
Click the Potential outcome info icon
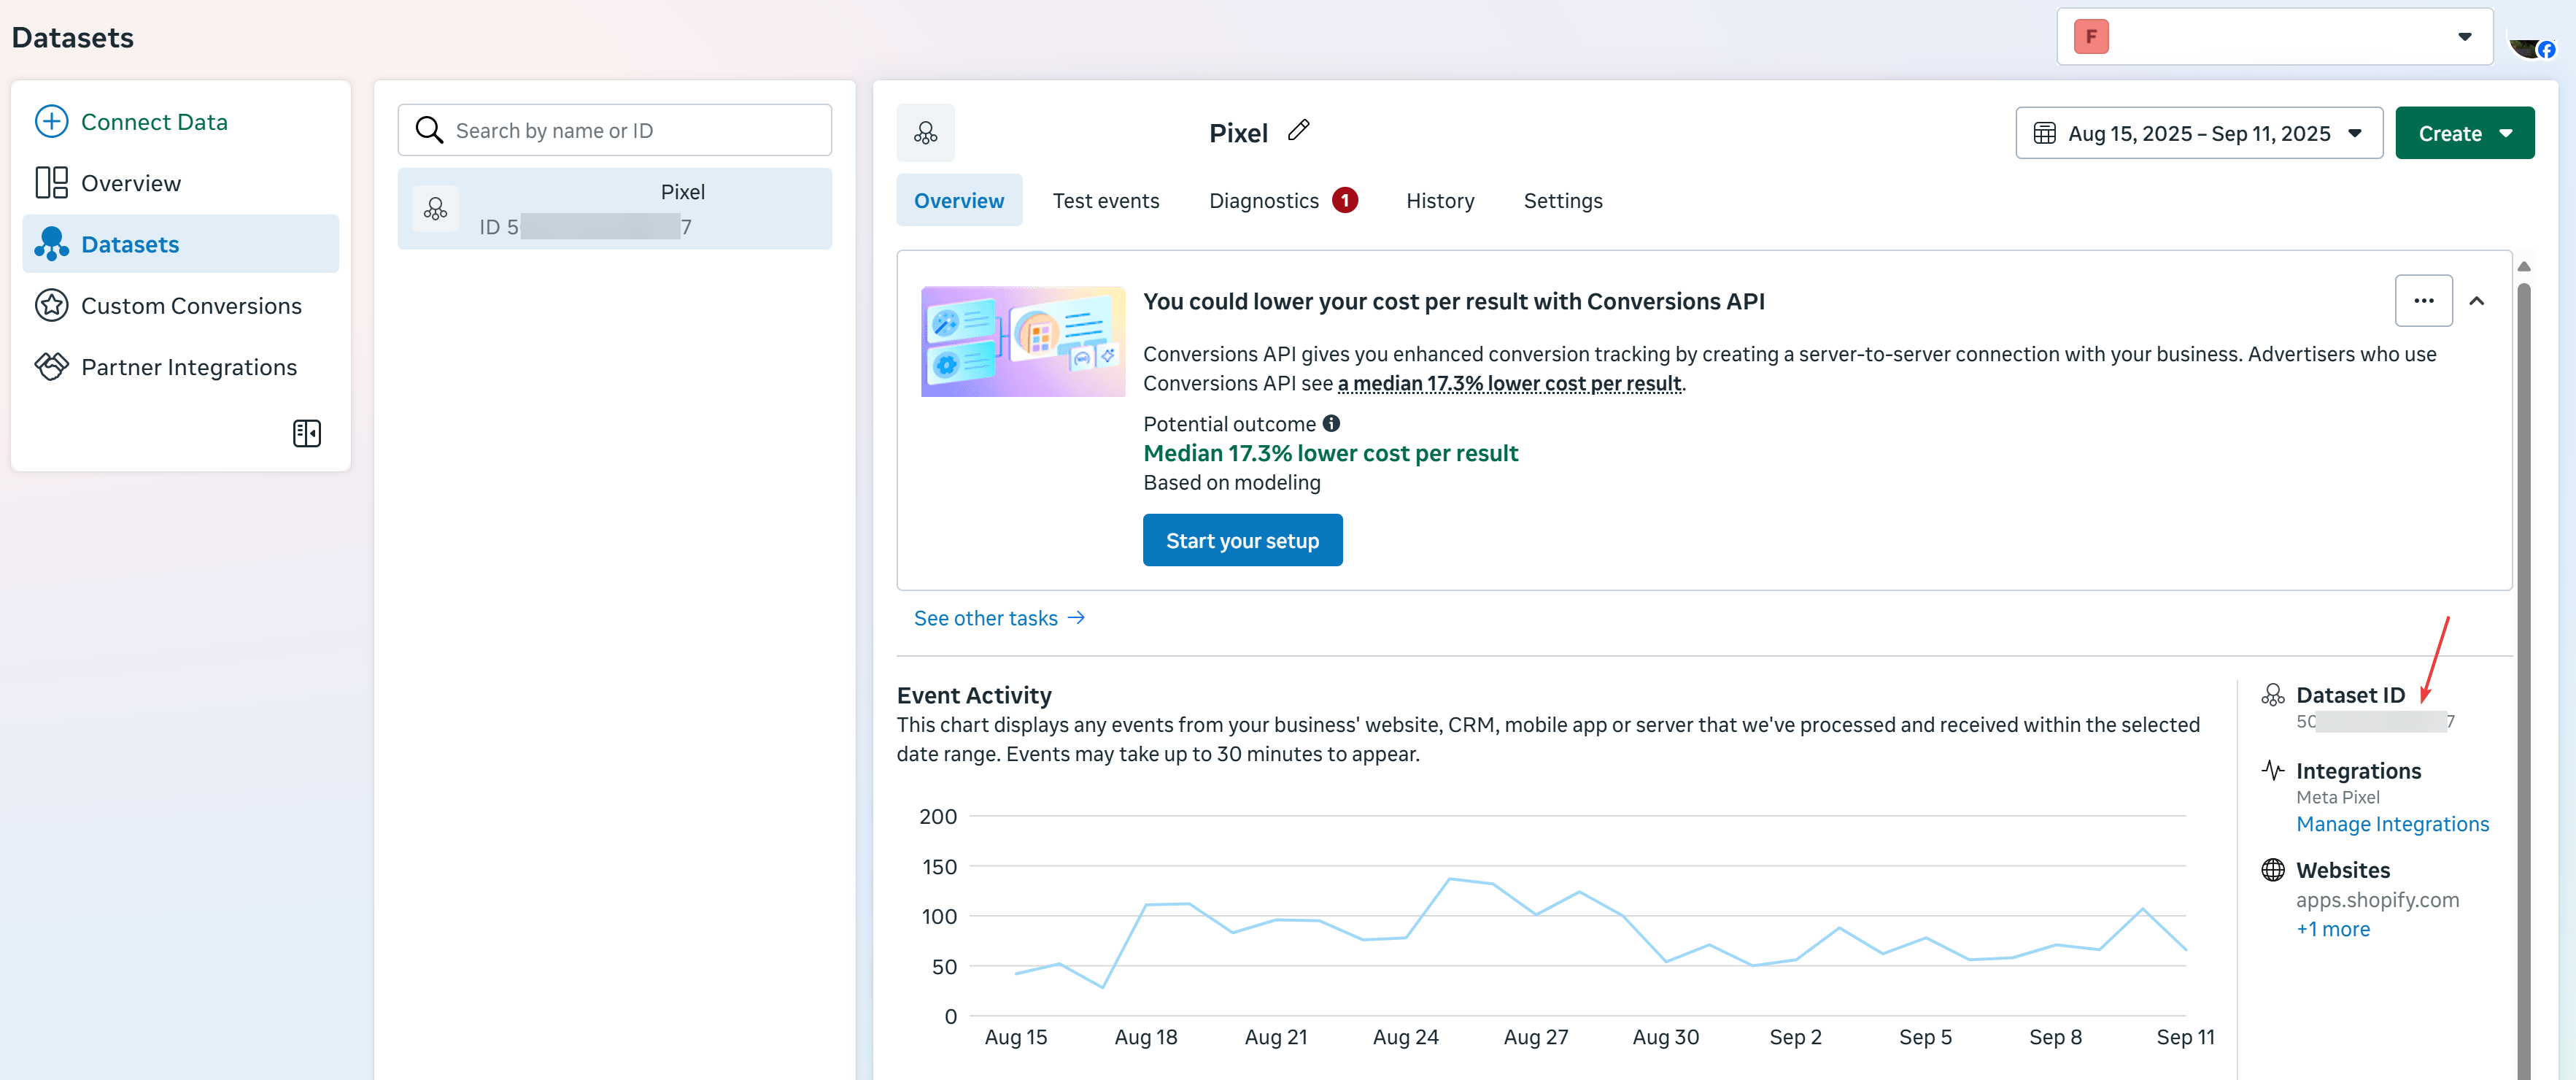click(1331, 423)
